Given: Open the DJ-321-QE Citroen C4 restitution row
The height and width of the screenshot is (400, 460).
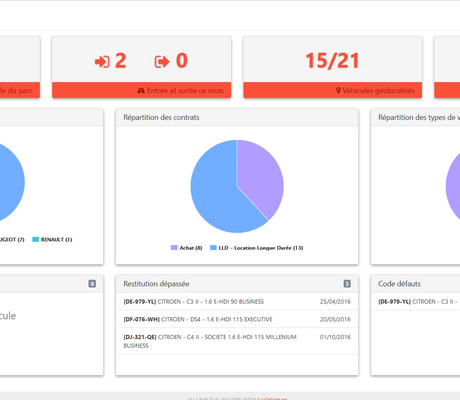Looking at the screenshot, I should [237, 341].
